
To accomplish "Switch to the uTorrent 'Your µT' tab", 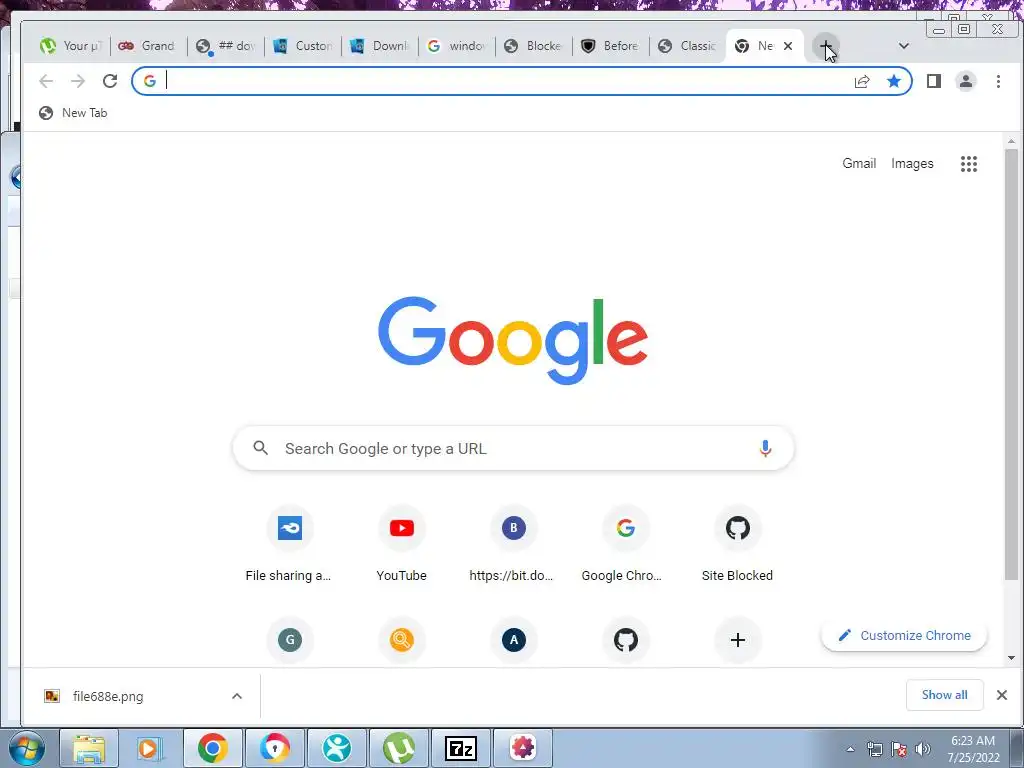I will (x=71, y=46).
